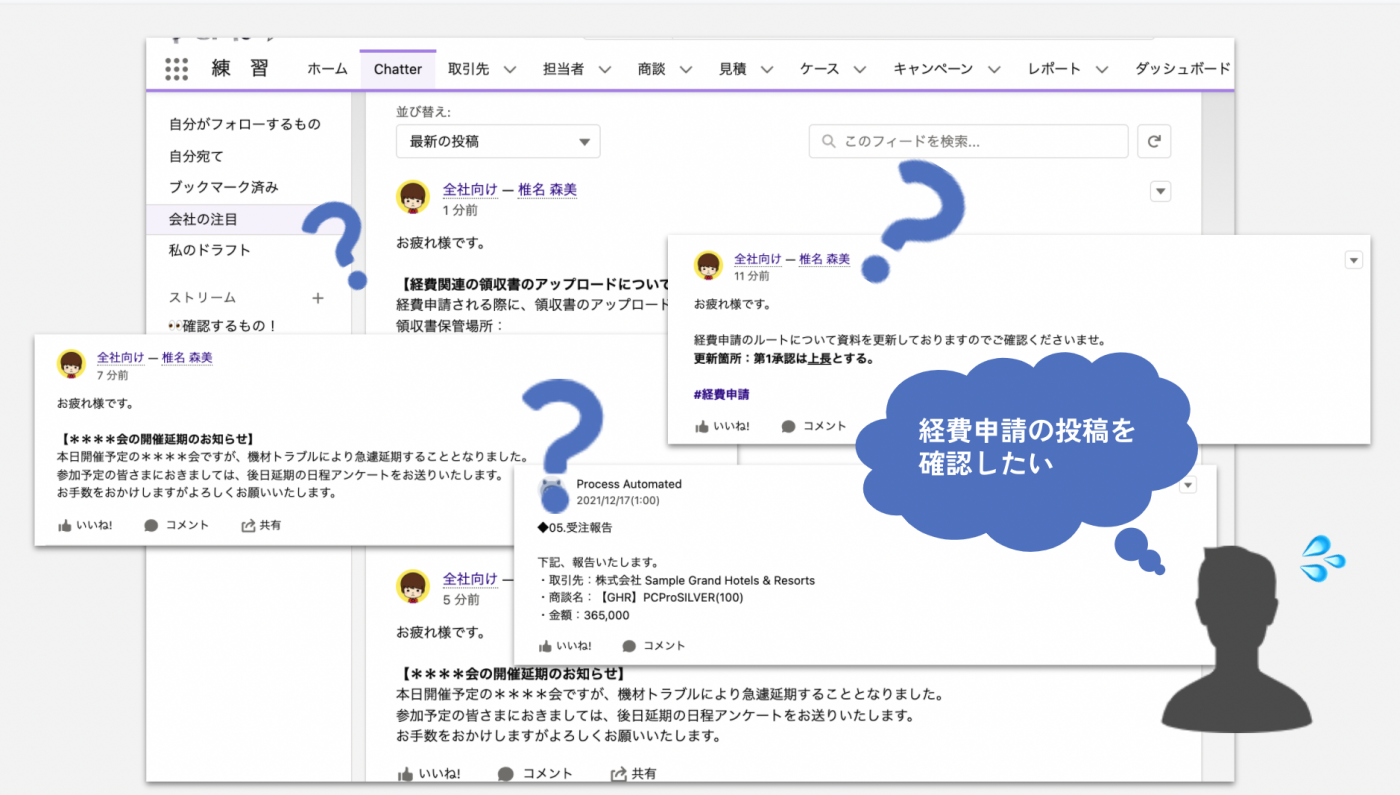This screenshot has height=795, width=1400.
Task: Click avatar on the 11 分前 post
Action: click(709, 265)
